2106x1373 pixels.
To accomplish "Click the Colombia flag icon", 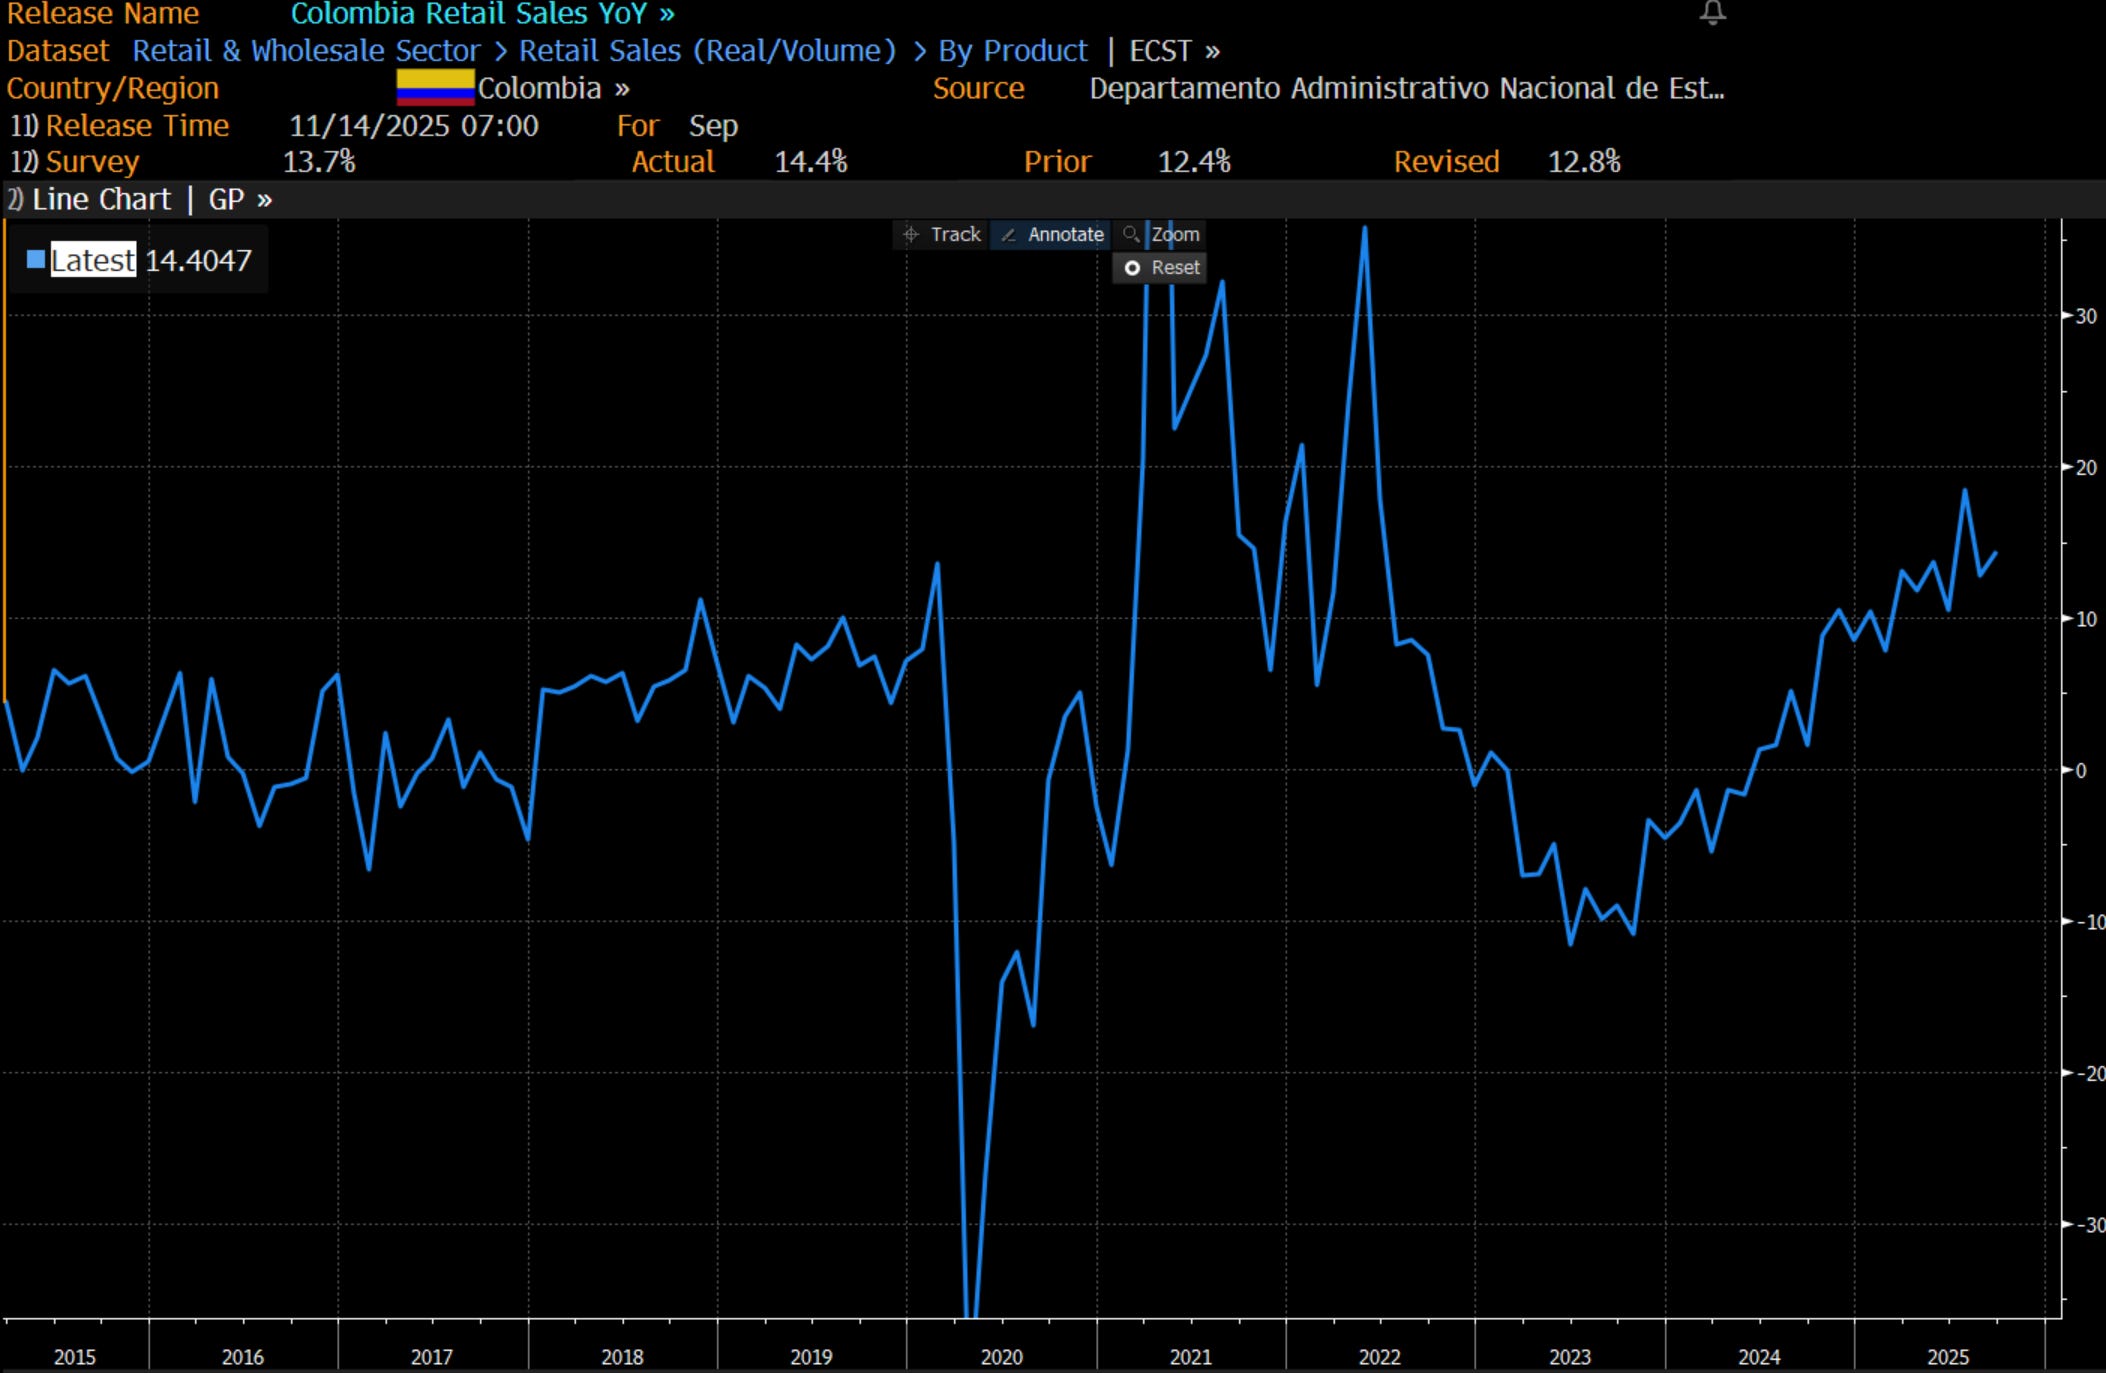I will [x=435, y=88].
